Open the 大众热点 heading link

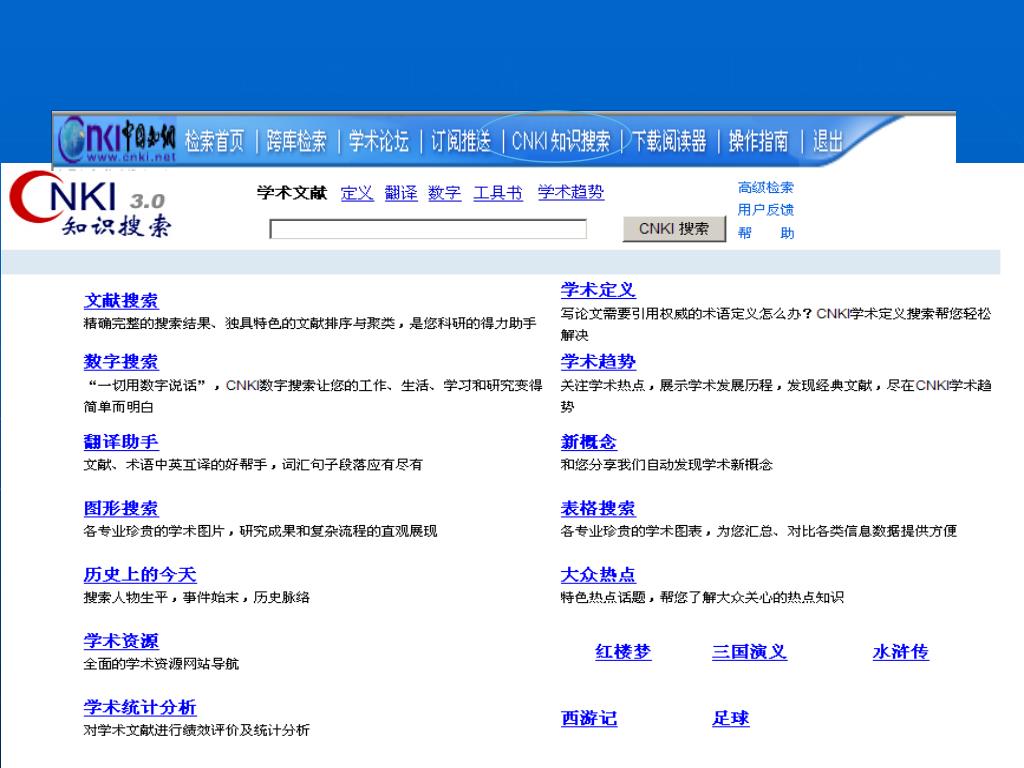tap(598, 575)
